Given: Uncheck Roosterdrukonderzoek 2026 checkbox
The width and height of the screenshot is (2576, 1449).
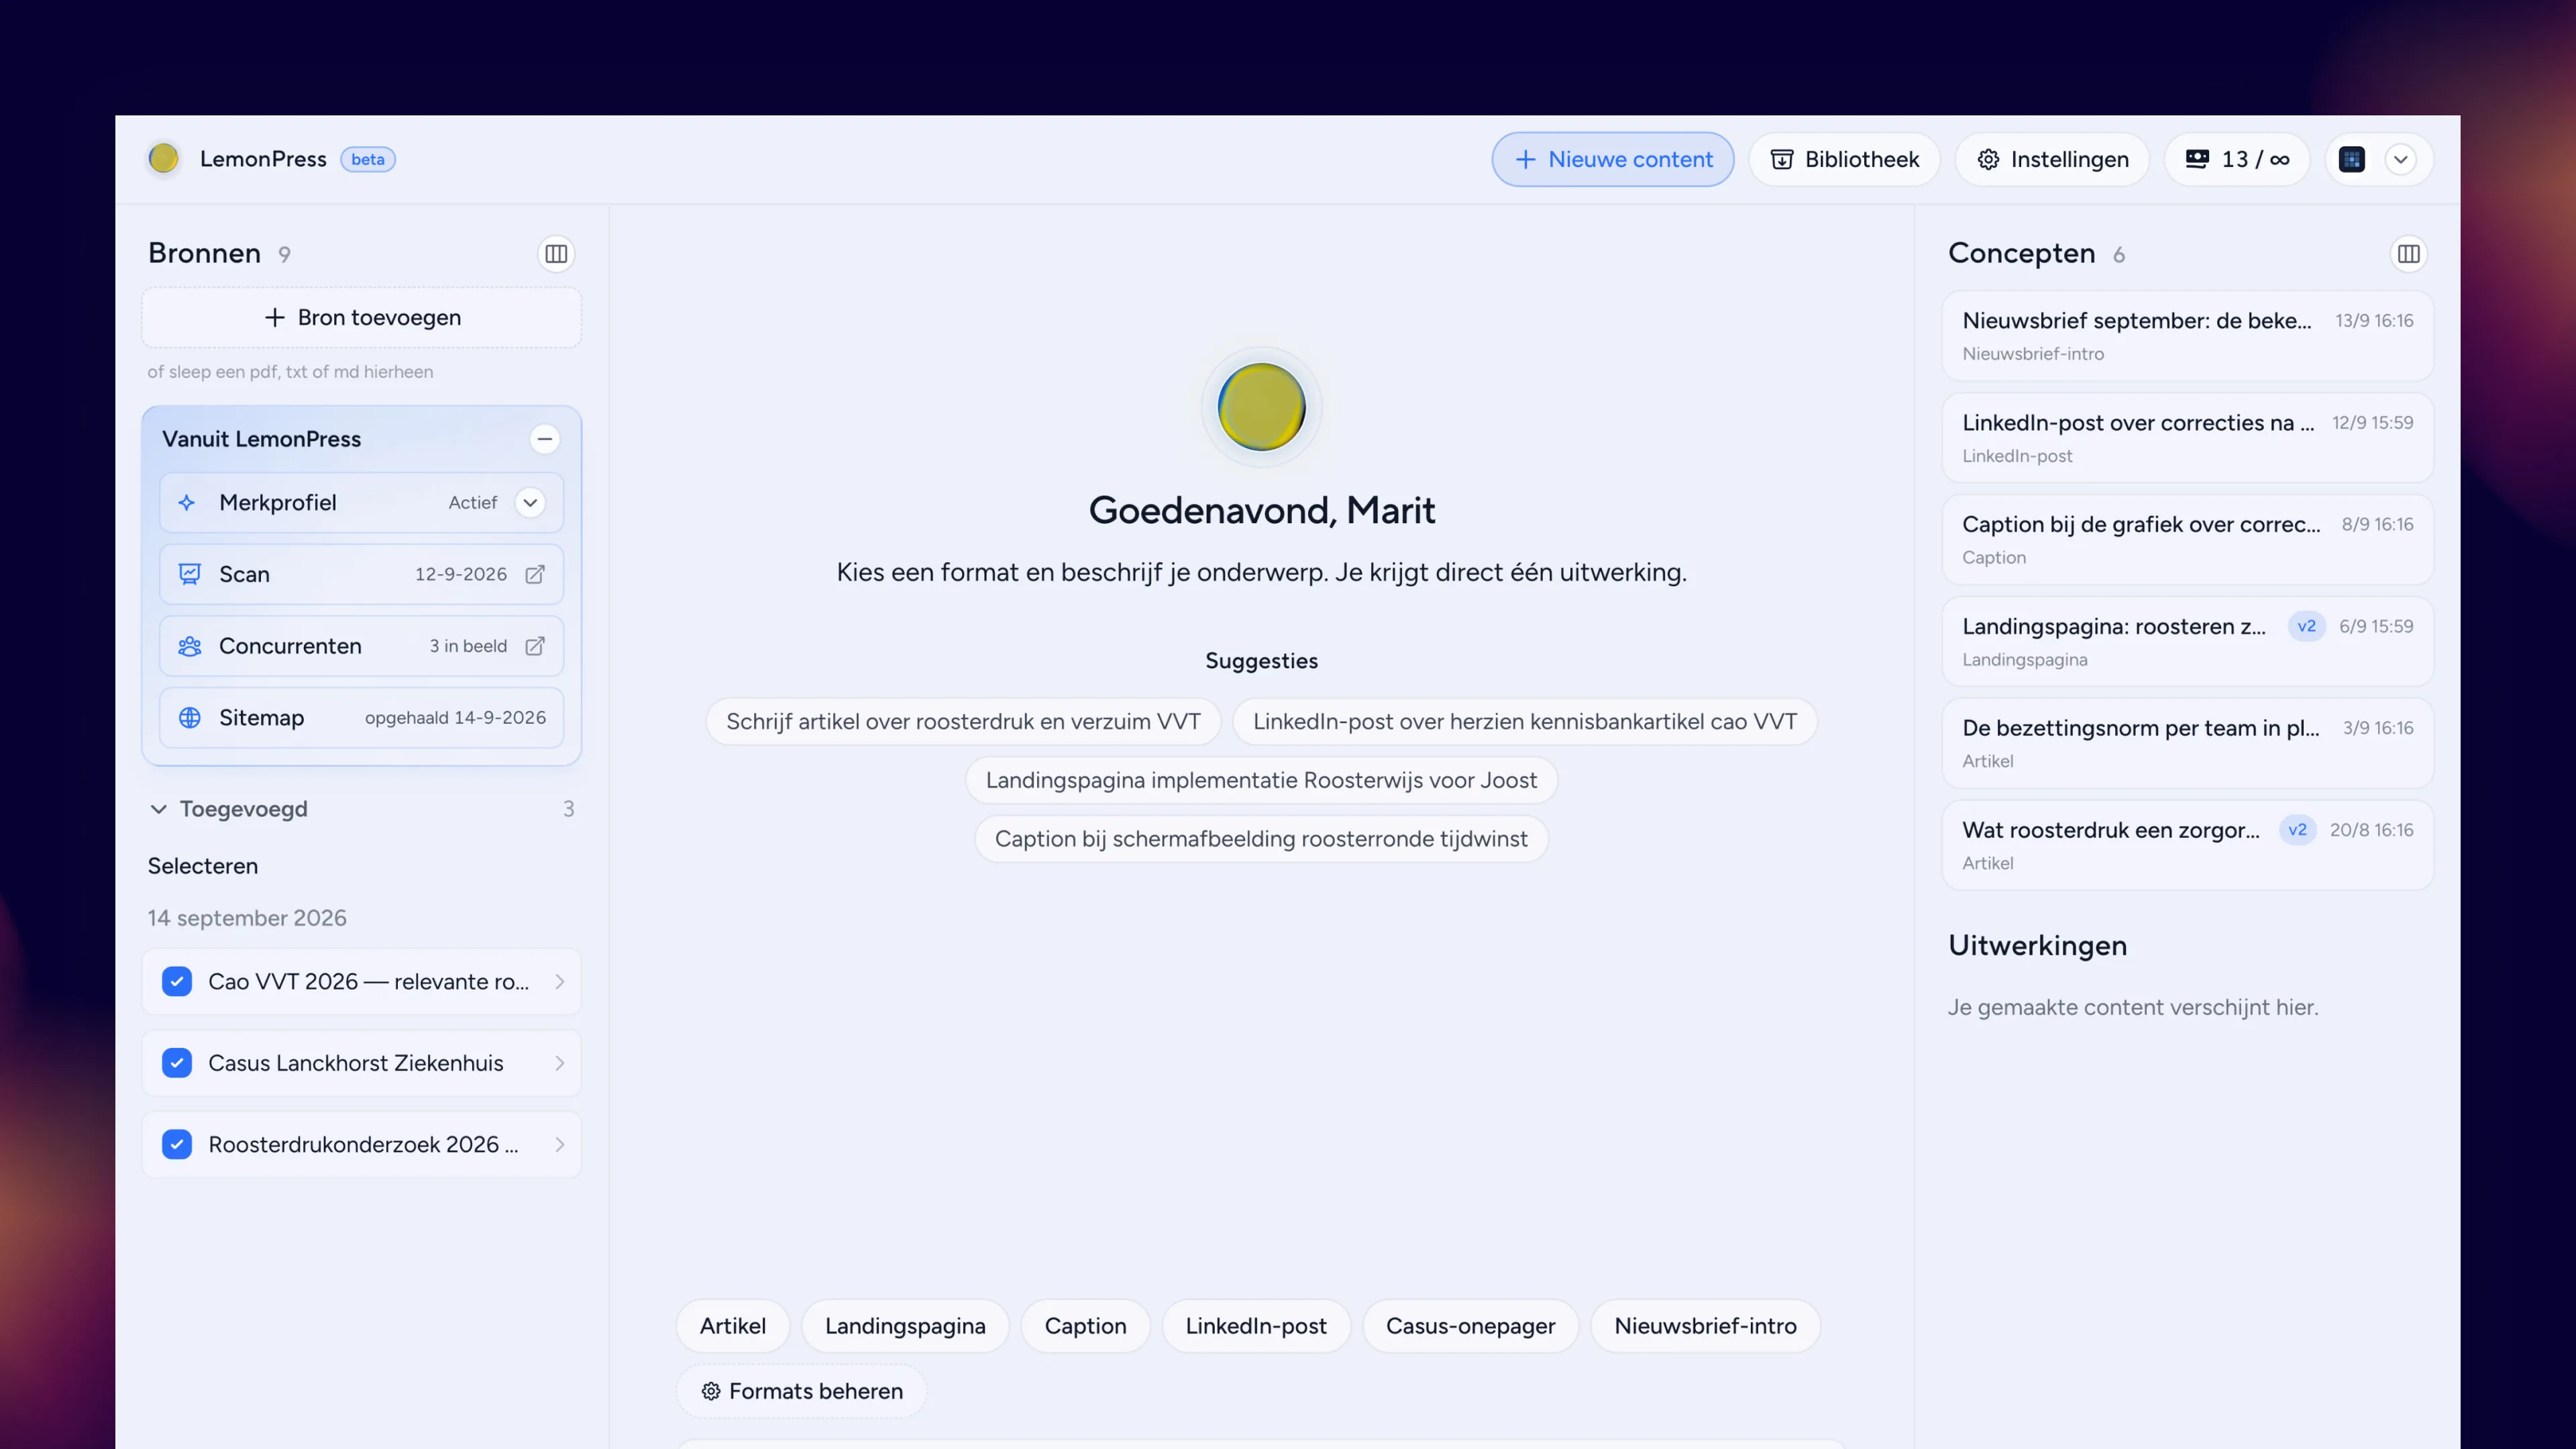Looking at the screenshot, I should 177,1144.
